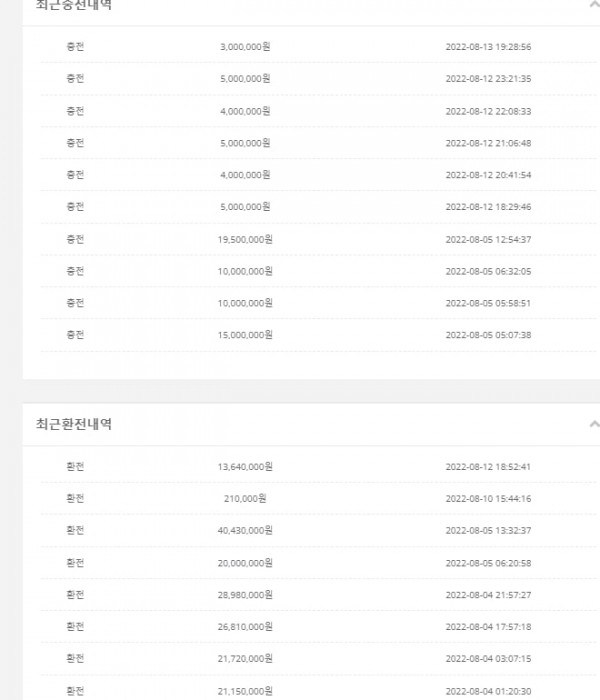This screenshot has height=700, width=600.
Task: Select the 15,000,000원 충전 amount
Action: [x=245, y=335]
